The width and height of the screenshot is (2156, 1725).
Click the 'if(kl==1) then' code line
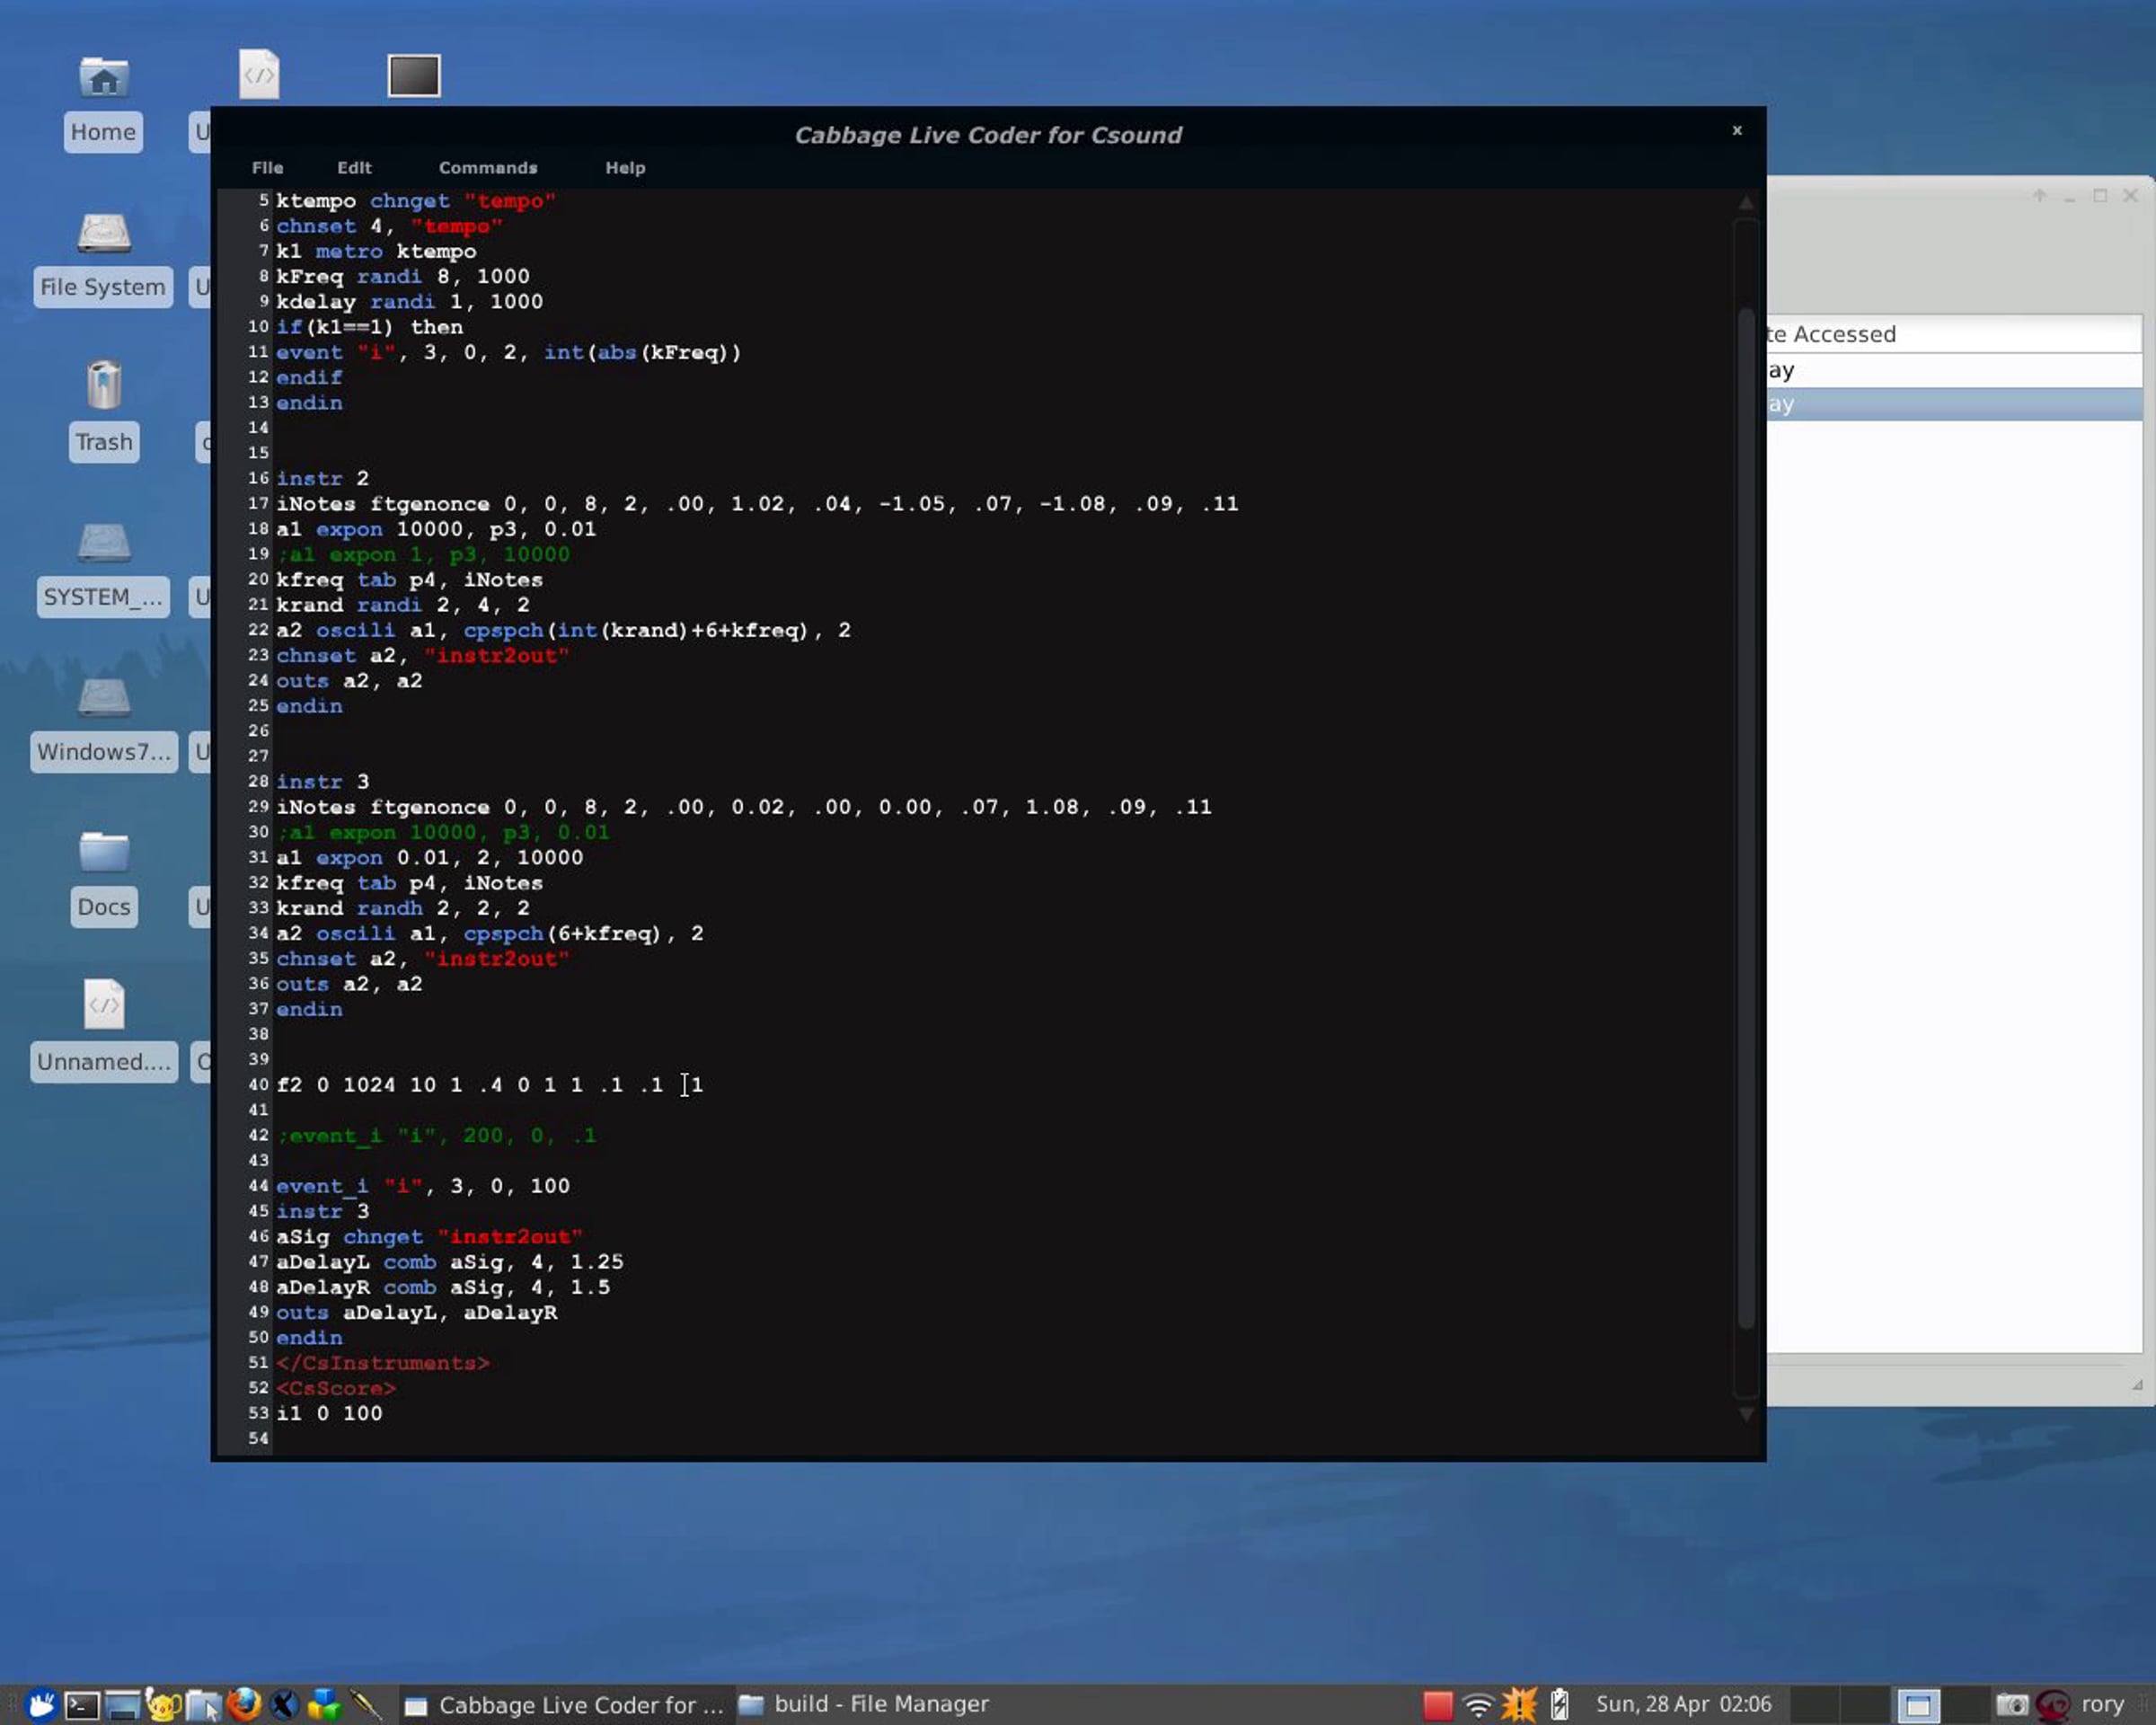click(x=369, y=327)
